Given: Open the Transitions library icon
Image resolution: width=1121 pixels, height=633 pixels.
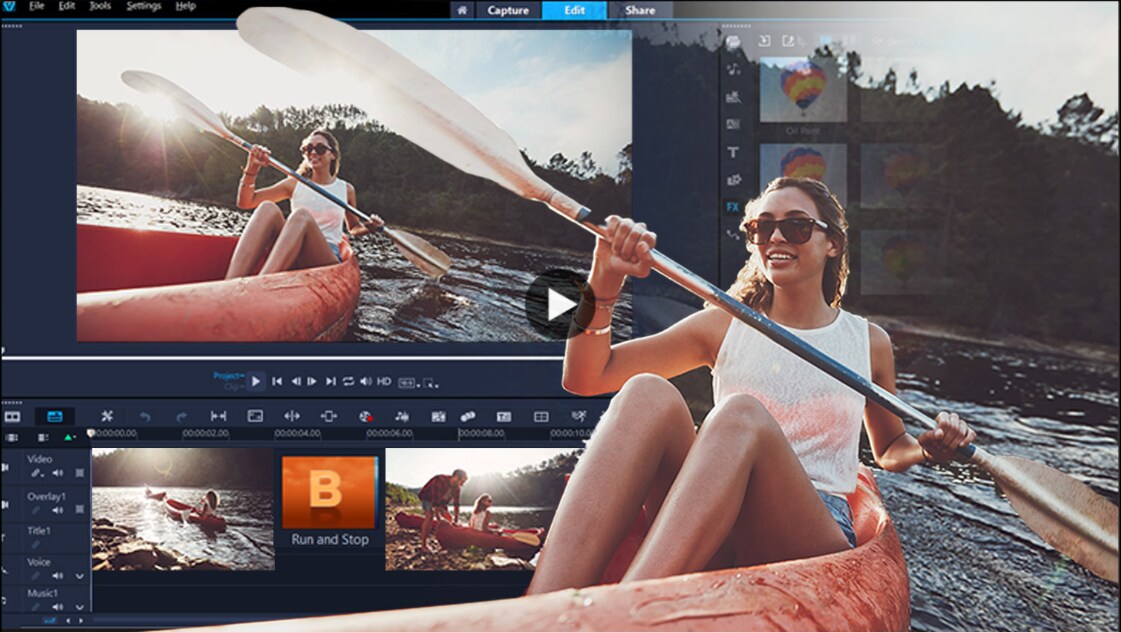Looking at the screenshot, I should pos(733,124).
